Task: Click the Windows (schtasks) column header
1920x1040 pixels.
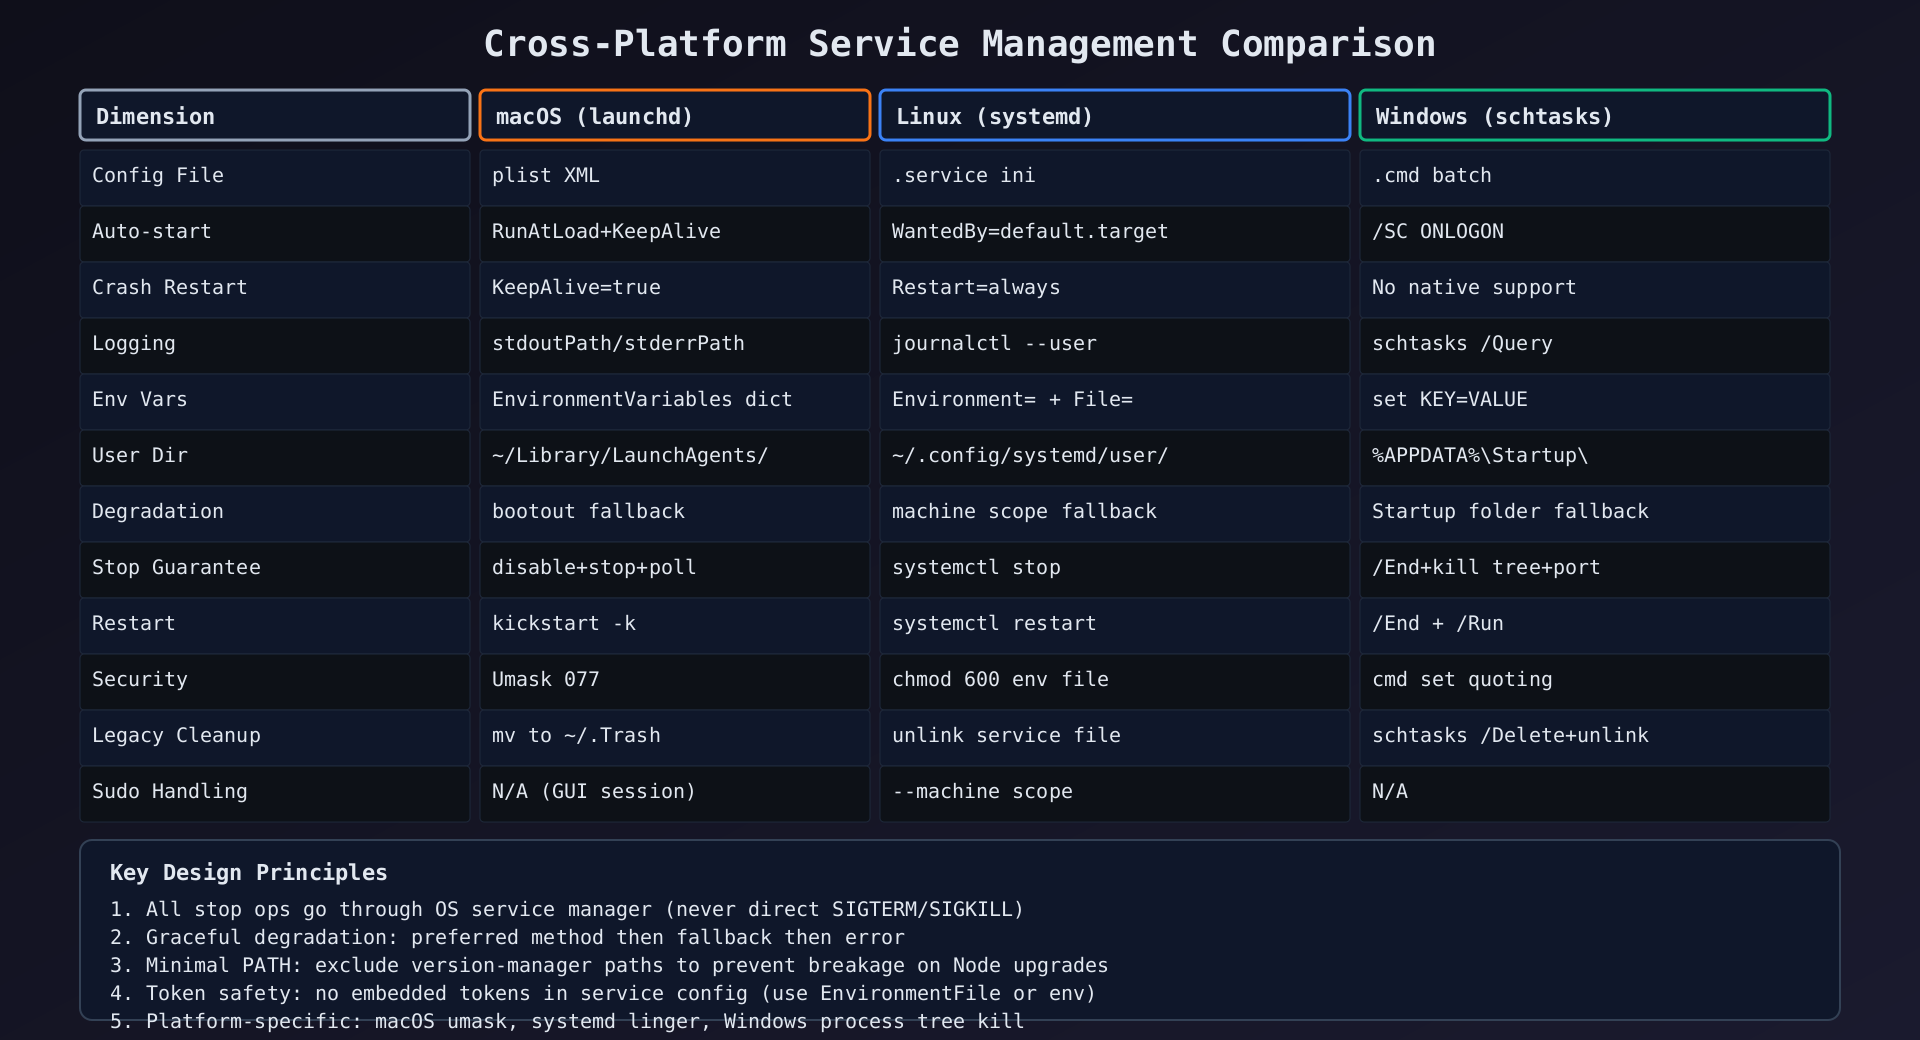Action: click(x=1595, y=115)
